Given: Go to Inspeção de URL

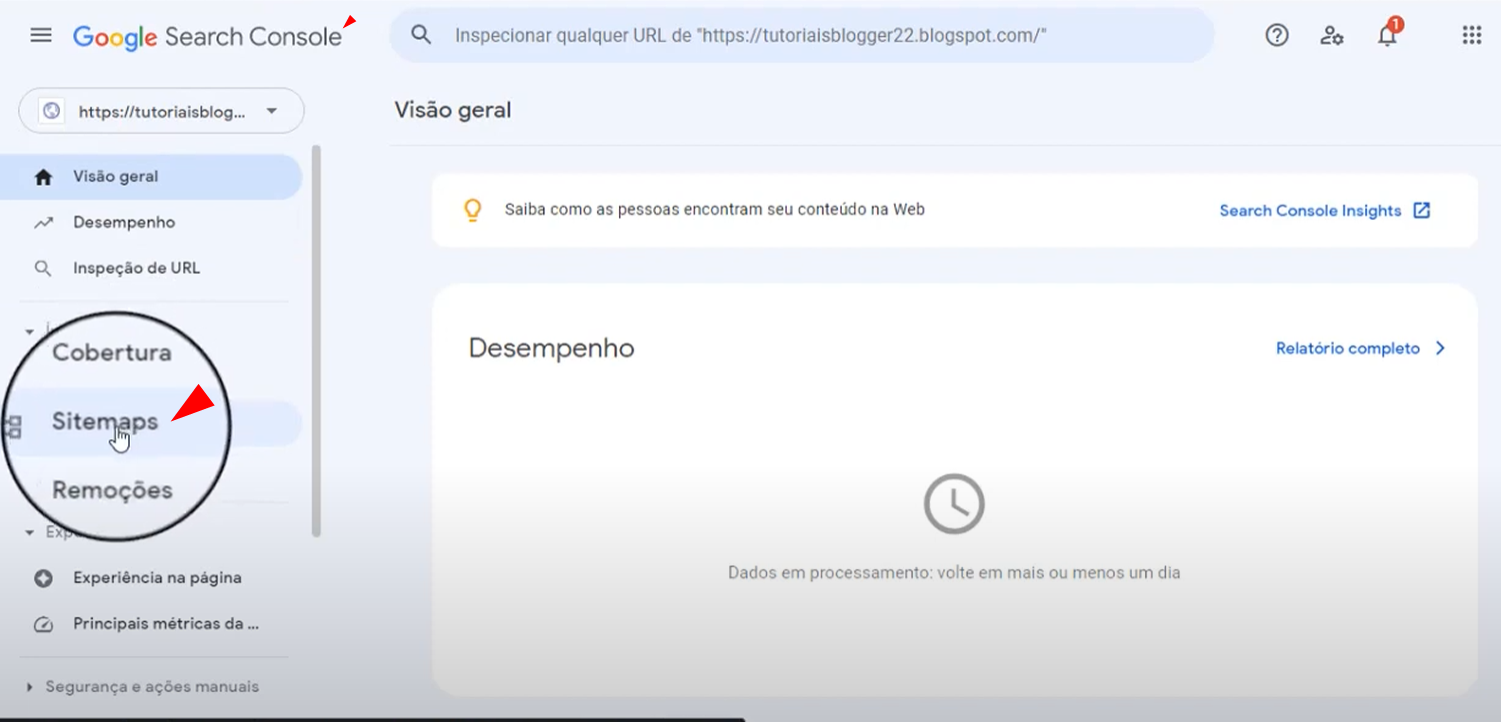Looking at the screenshot, I should tap(136, 268).
